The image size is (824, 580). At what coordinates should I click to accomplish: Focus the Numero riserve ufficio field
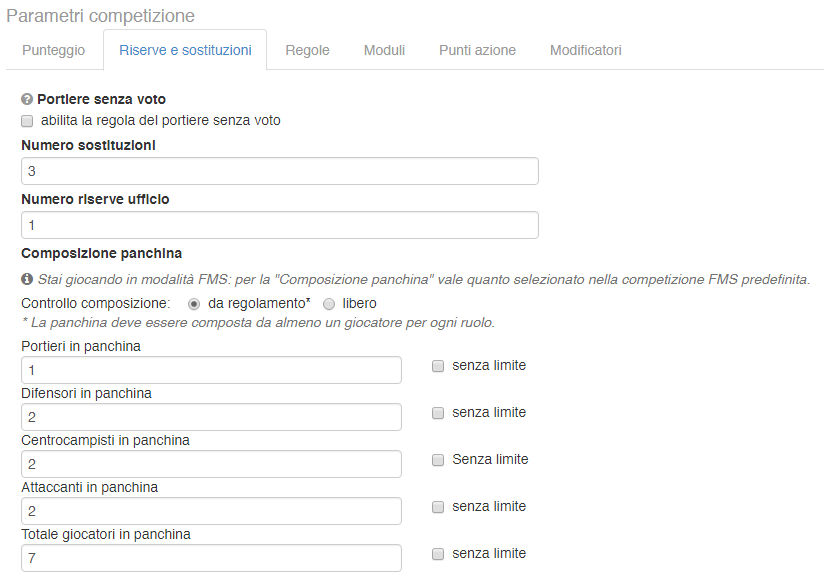280,225
